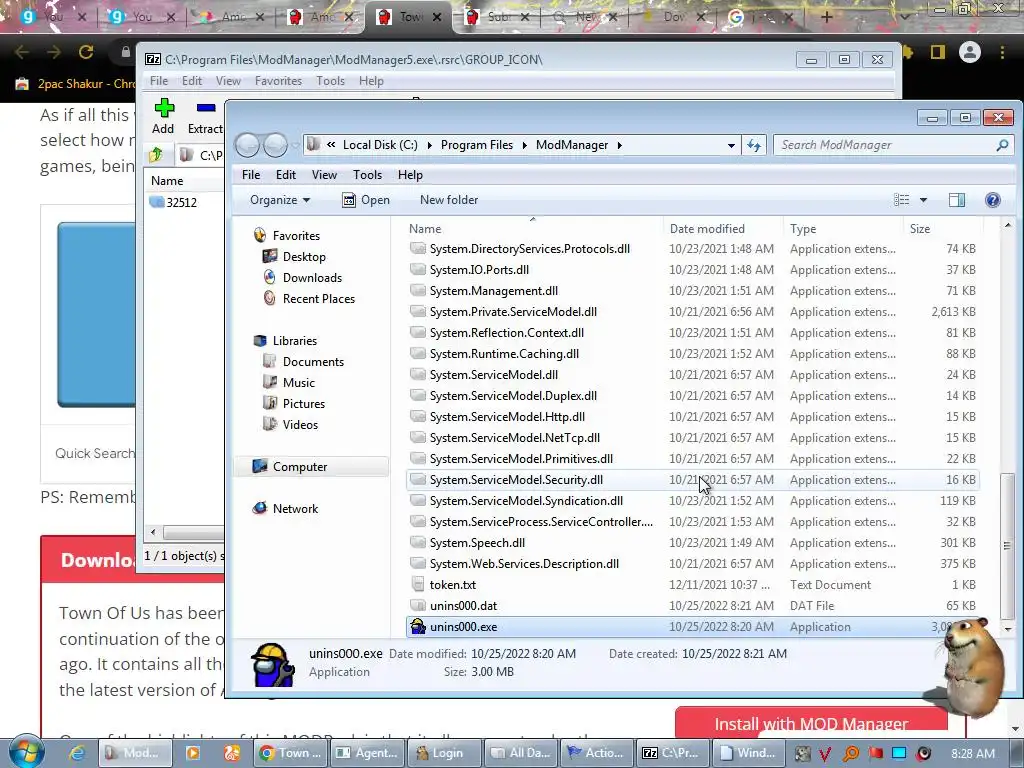Viewport: 1024px width, 768px height.
Task: Click the 7-Zip up-folder arrow icon
Action: tap(155, 155)
